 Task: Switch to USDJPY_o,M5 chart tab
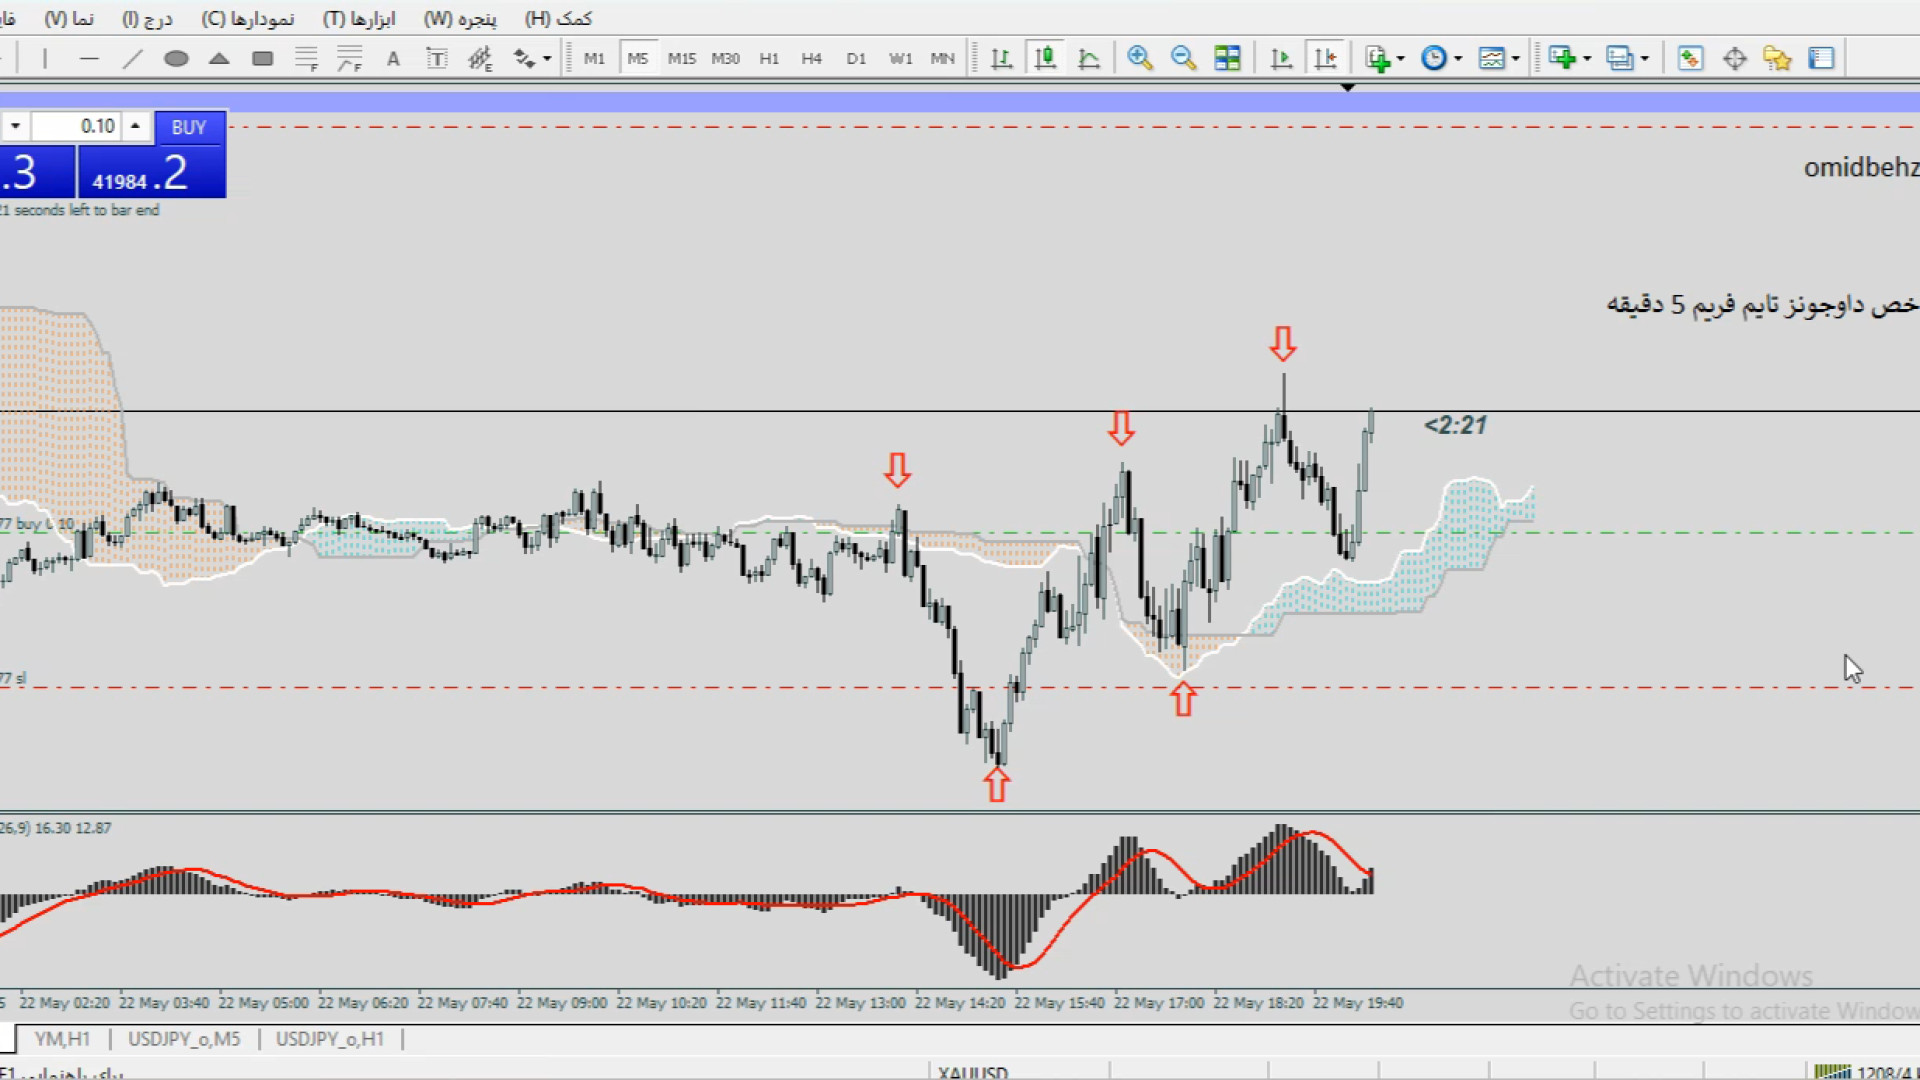pyautogui.click(x=184, y=1039)
